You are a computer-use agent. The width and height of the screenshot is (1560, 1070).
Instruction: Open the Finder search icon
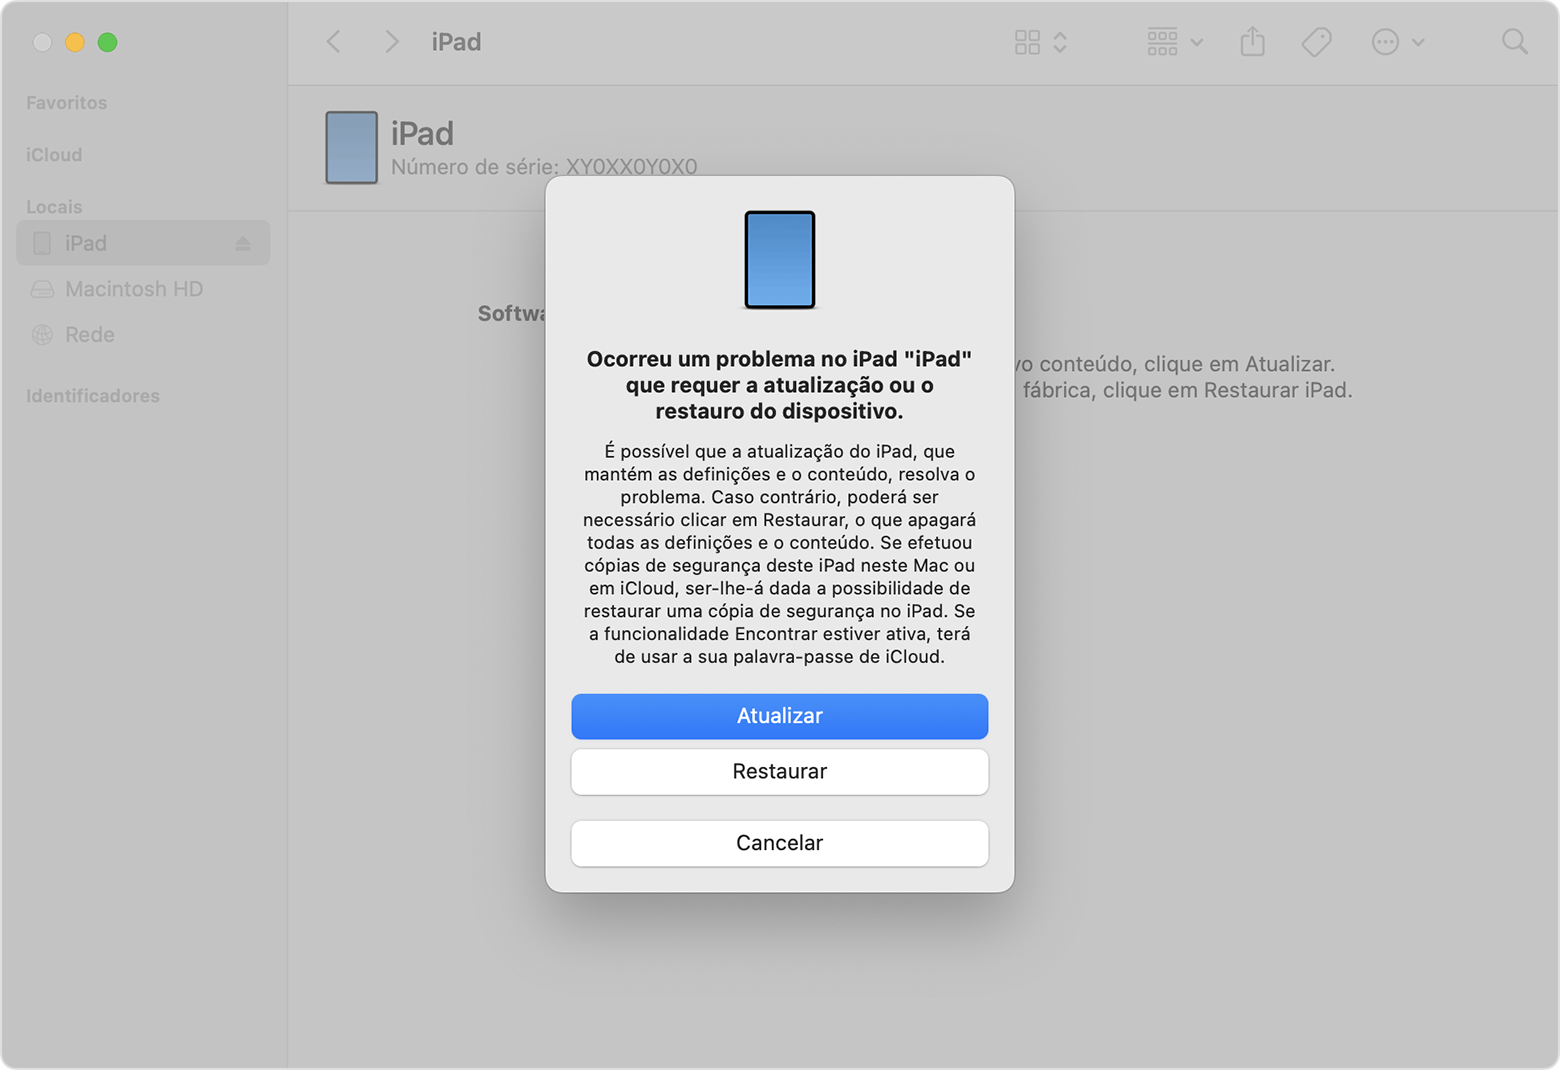pyautogui.click(x=1514, y=42)
